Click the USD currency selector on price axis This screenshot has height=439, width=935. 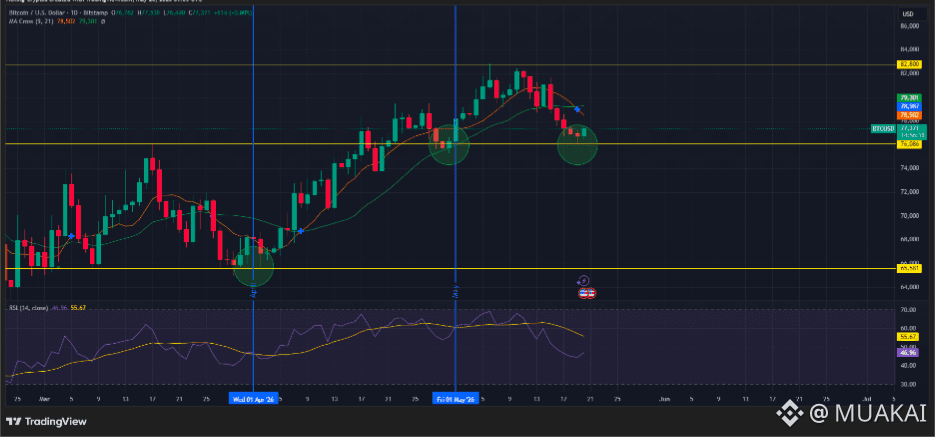[x=908, y=14]
